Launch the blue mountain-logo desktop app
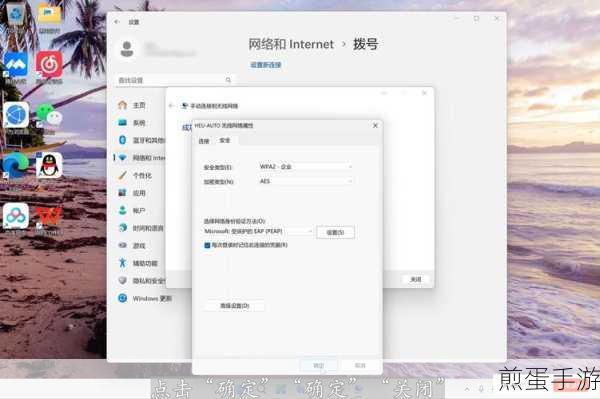Viewport: 600px width, 399px height. (15, 64)
